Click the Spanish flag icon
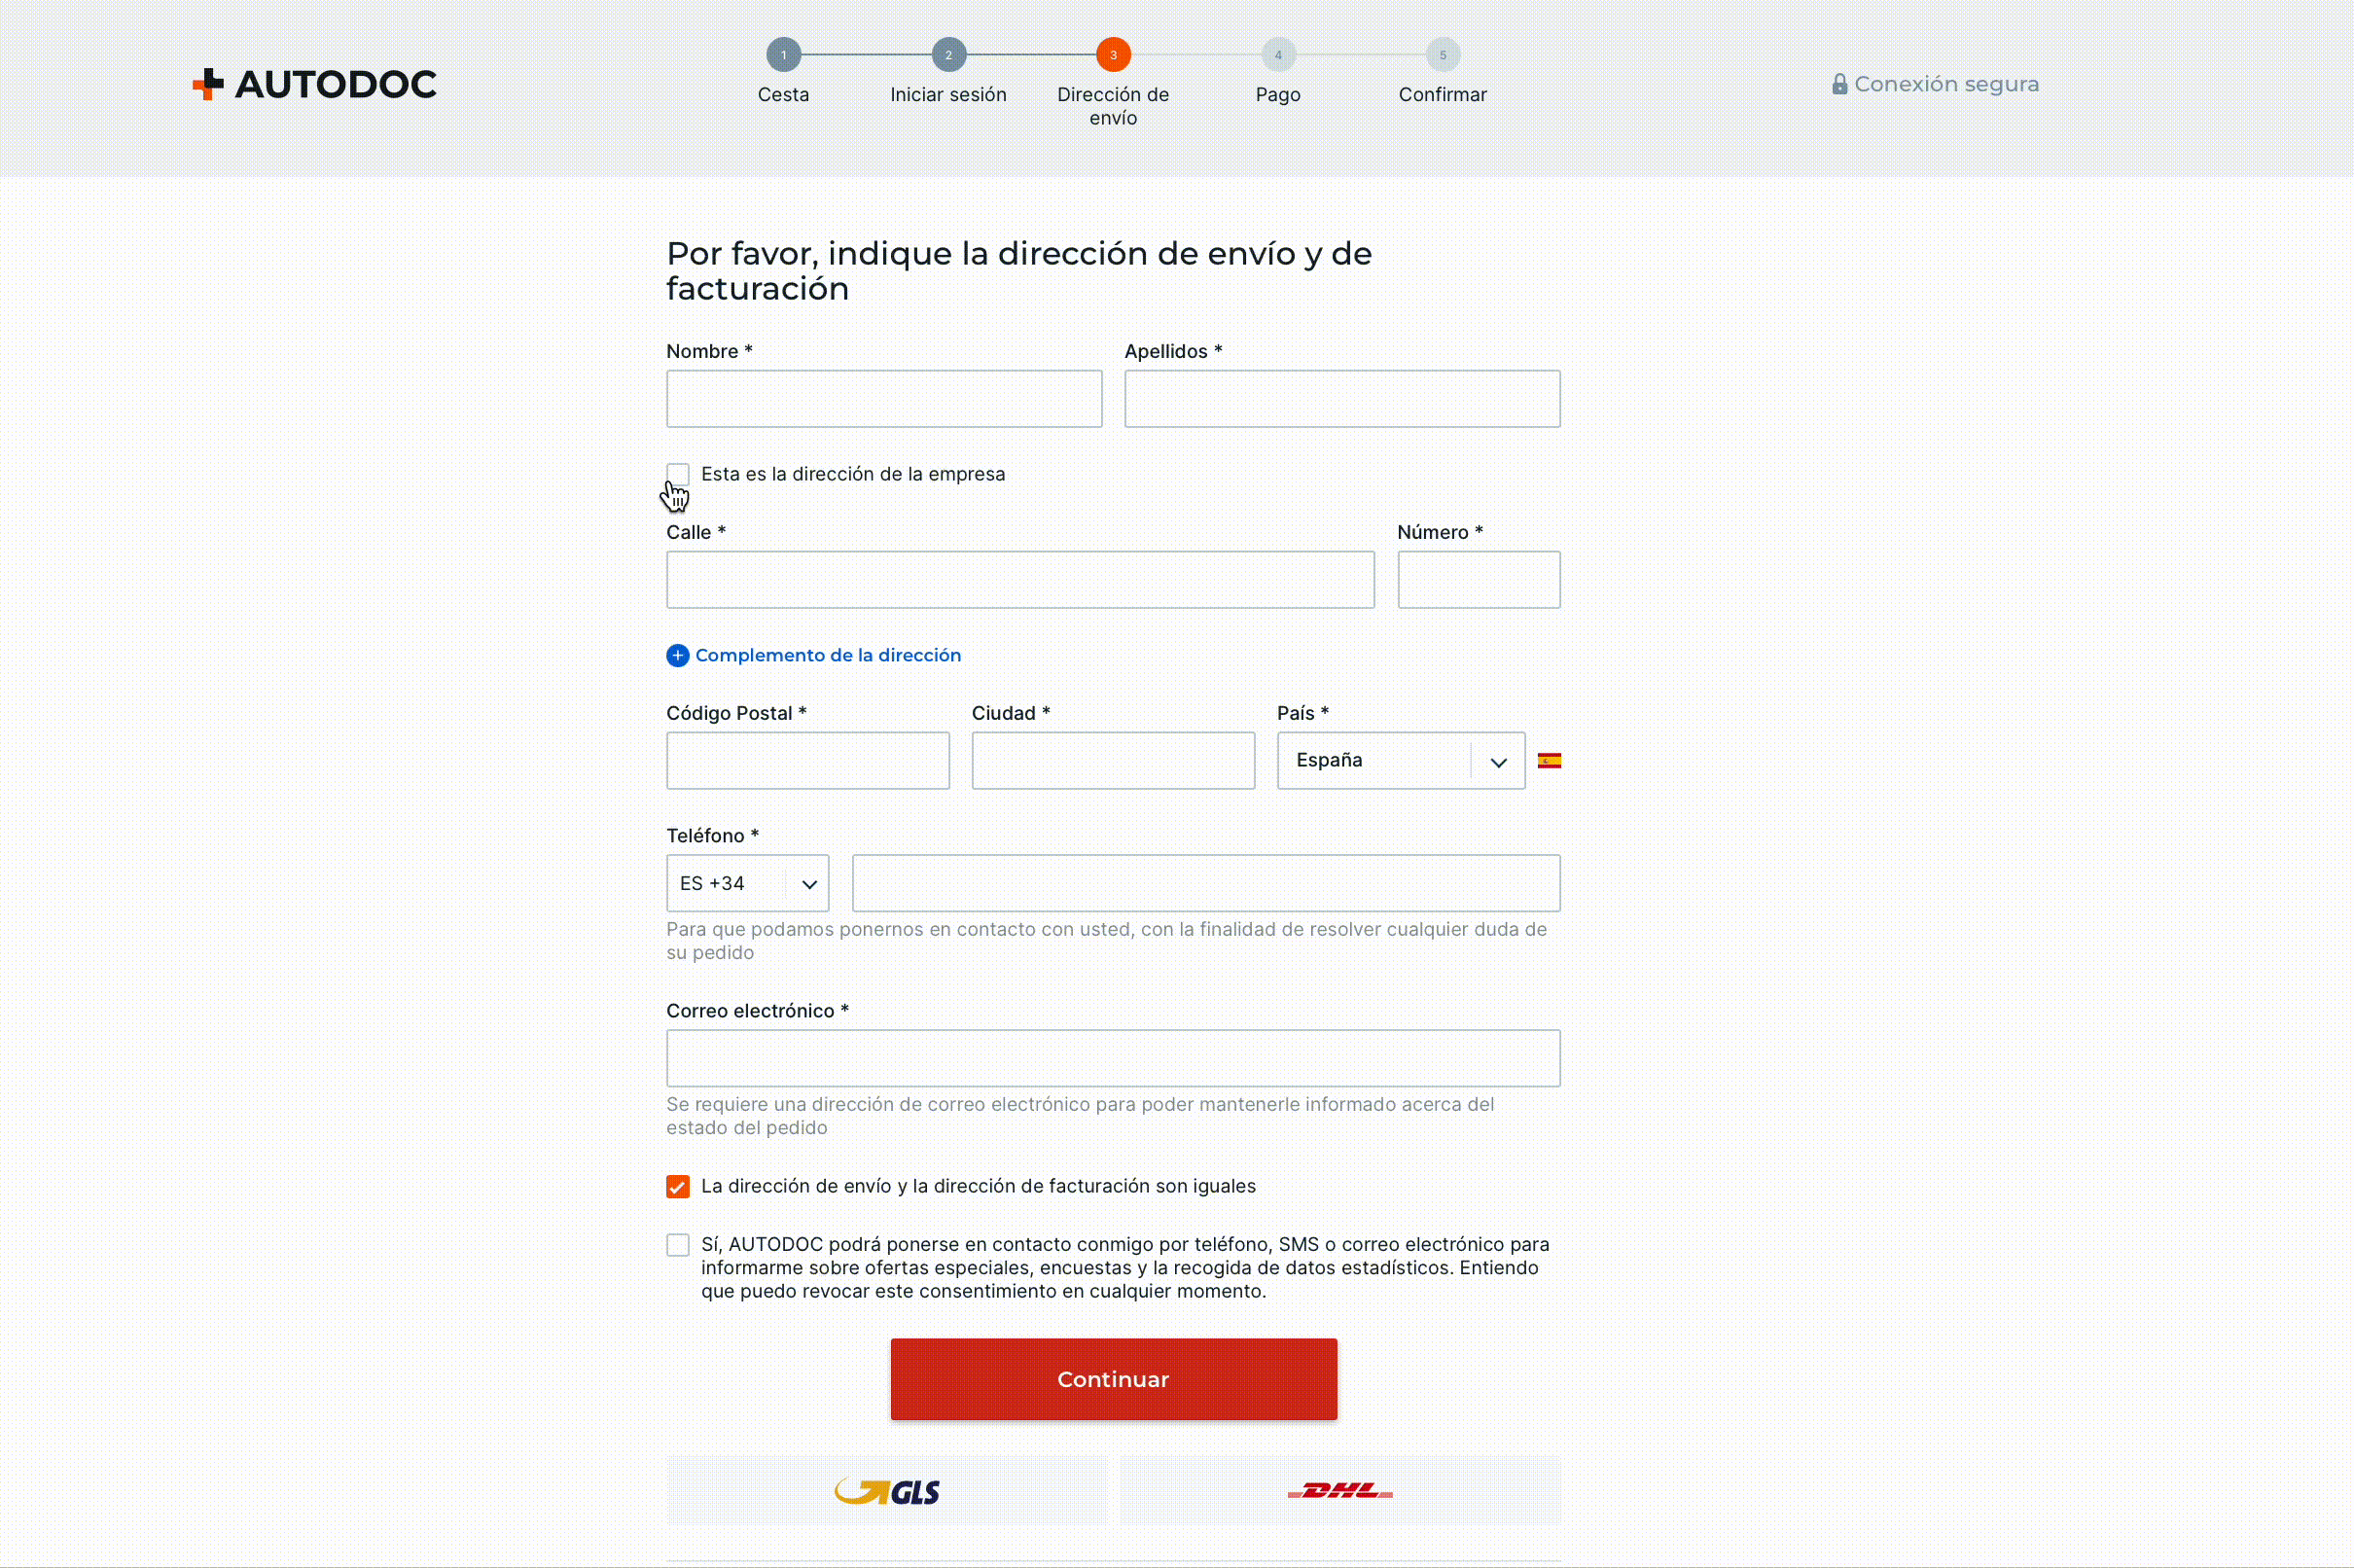The height and width of the screenshot is (1568, 2354). [x=1549, y=761]
